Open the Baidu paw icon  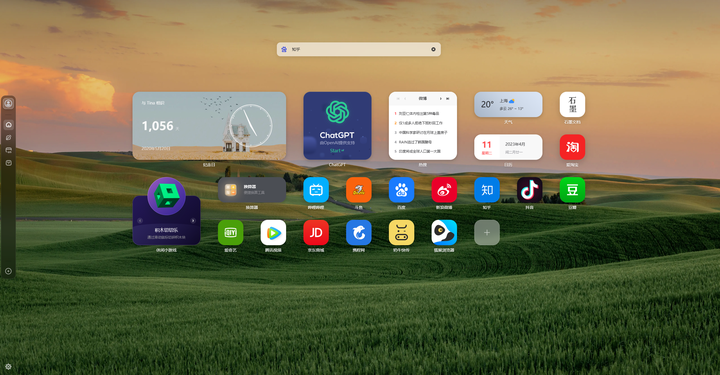coord(401,190)
